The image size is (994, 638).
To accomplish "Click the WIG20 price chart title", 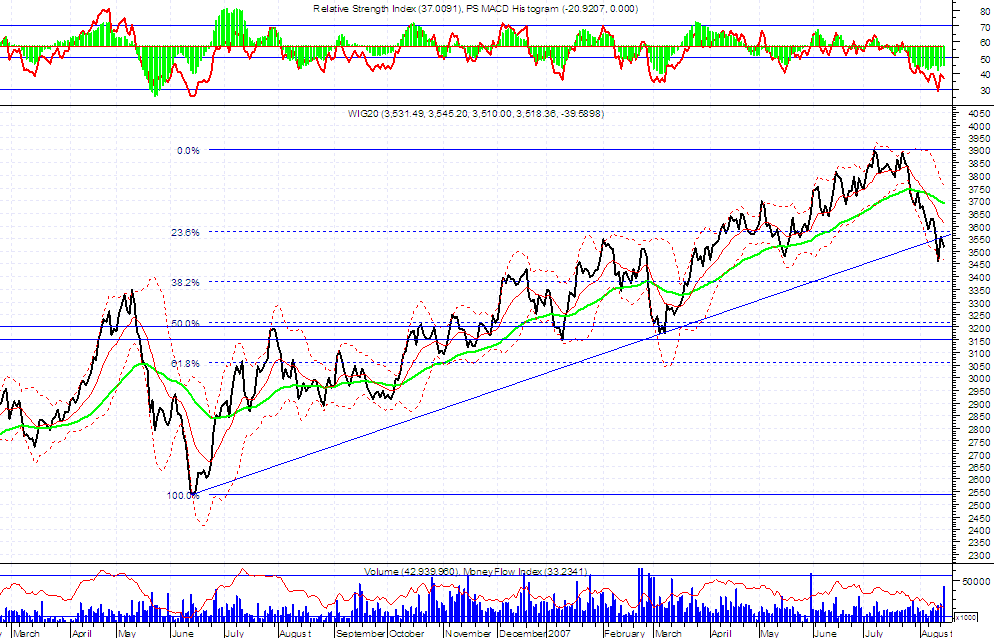I will pos(475,114).
